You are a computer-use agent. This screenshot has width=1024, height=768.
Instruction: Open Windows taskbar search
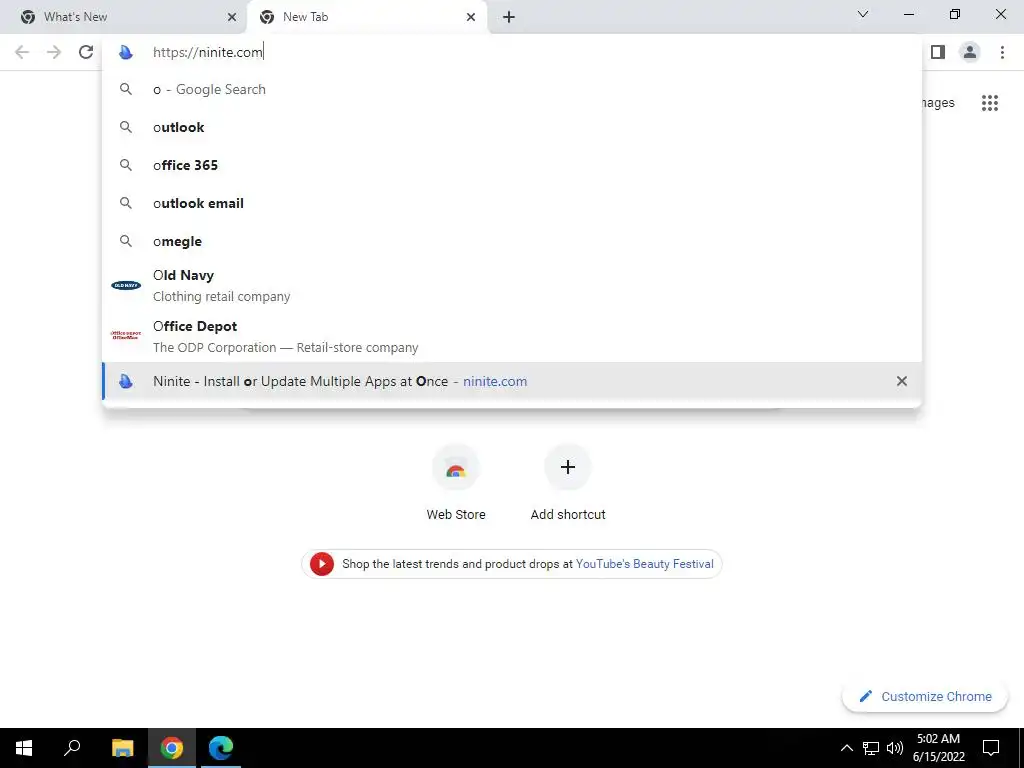(72, 748)
